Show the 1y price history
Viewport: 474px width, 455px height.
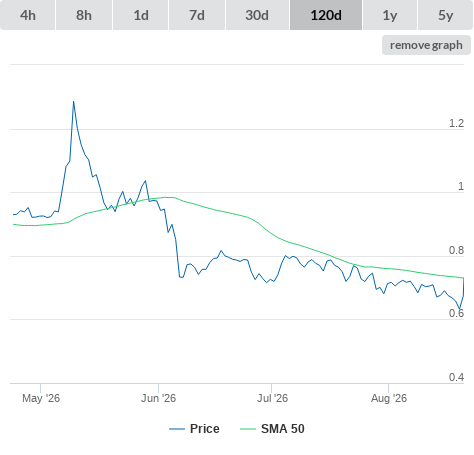click(x=390, y=15)
